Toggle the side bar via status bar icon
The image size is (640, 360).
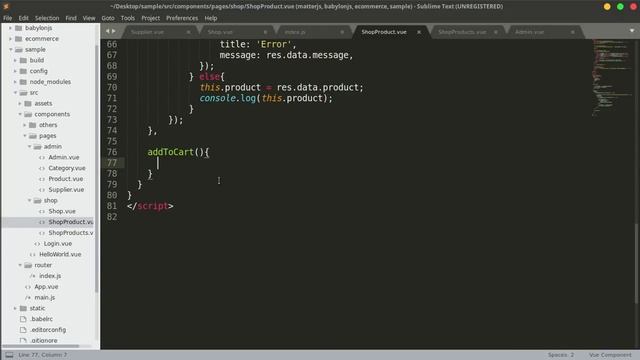click(x=9, y=355)
